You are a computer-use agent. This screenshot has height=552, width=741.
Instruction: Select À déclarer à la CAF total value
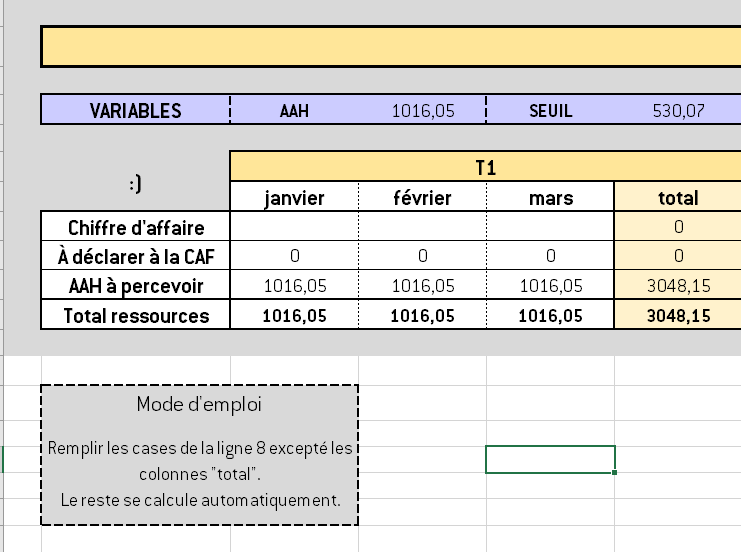point(678,256)
